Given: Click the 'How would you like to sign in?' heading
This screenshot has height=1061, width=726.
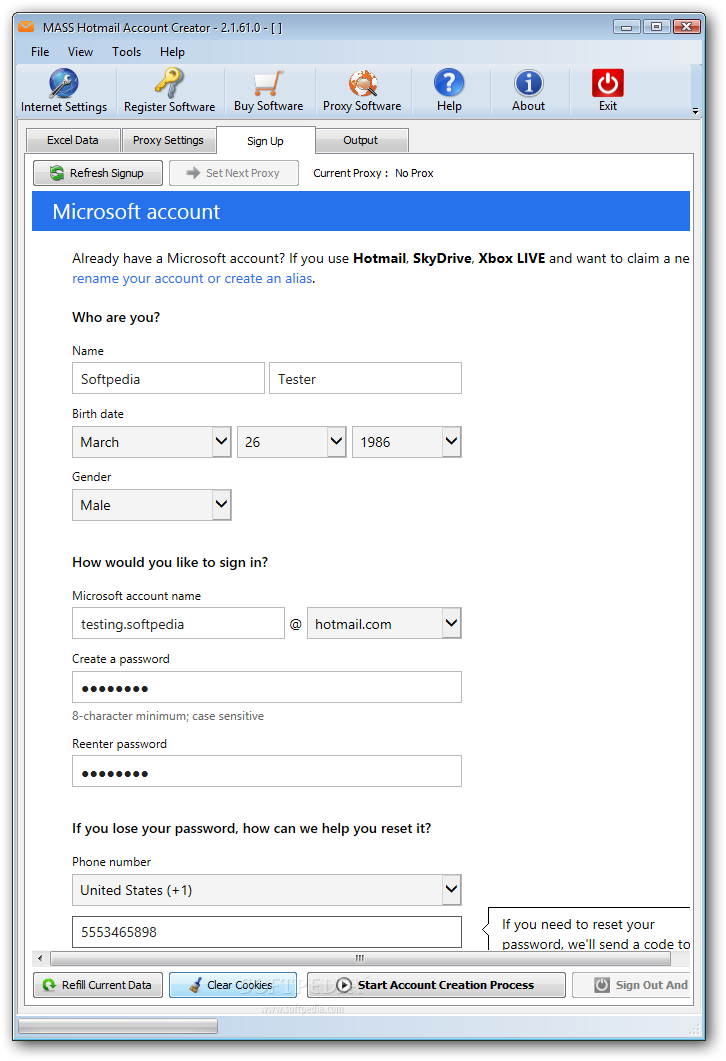Looking at the screenshot, I should (x=170, y=562).
